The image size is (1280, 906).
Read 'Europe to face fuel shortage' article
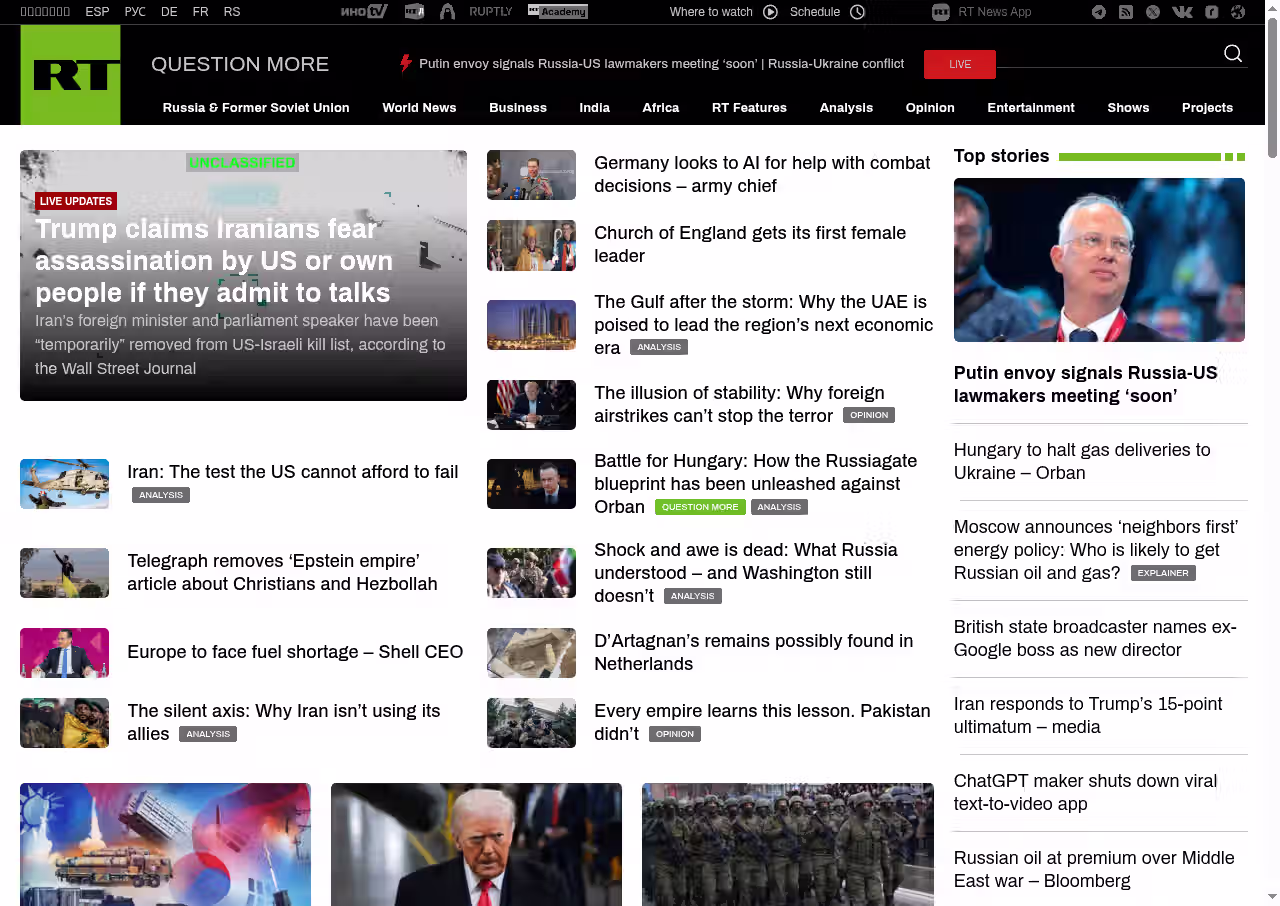pos(295,652)
